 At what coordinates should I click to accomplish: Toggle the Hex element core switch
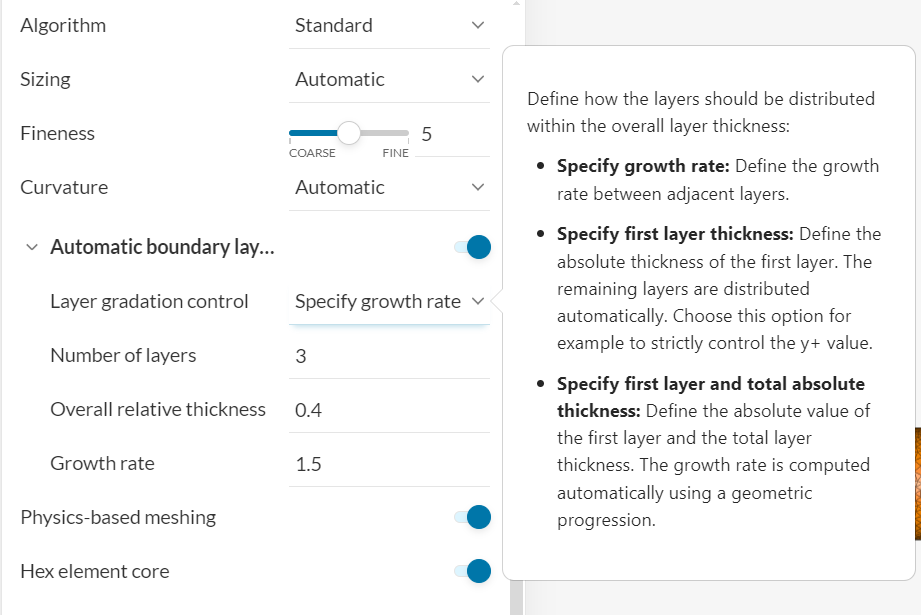tap(472, 571)
